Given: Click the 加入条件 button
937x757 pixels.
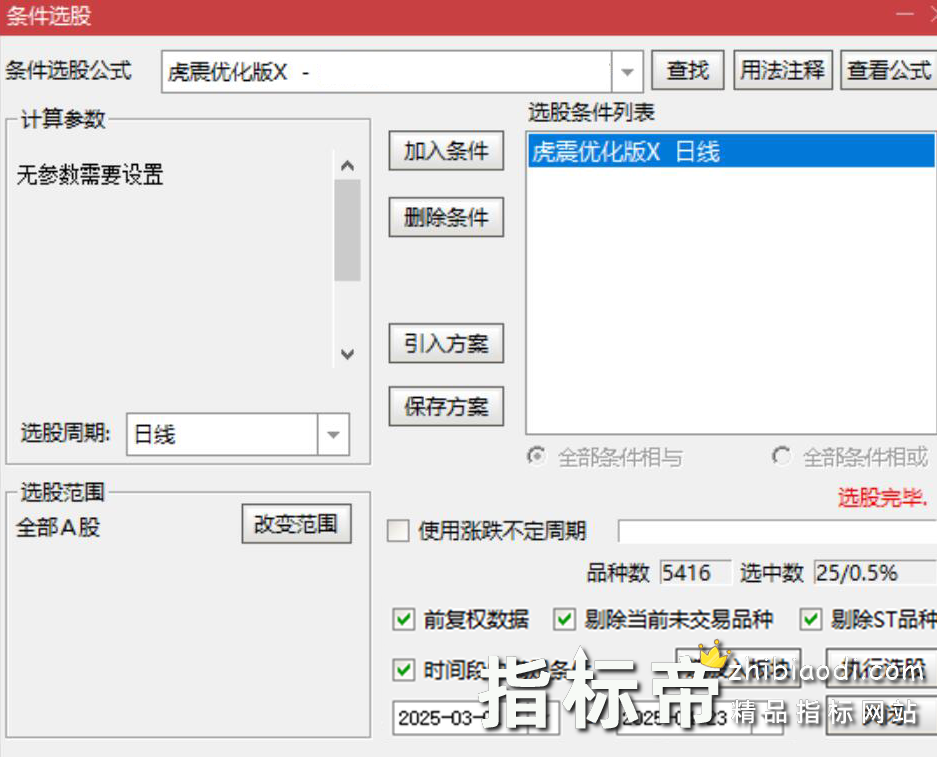Looking at the screenshot, I should tap(446, 151).
